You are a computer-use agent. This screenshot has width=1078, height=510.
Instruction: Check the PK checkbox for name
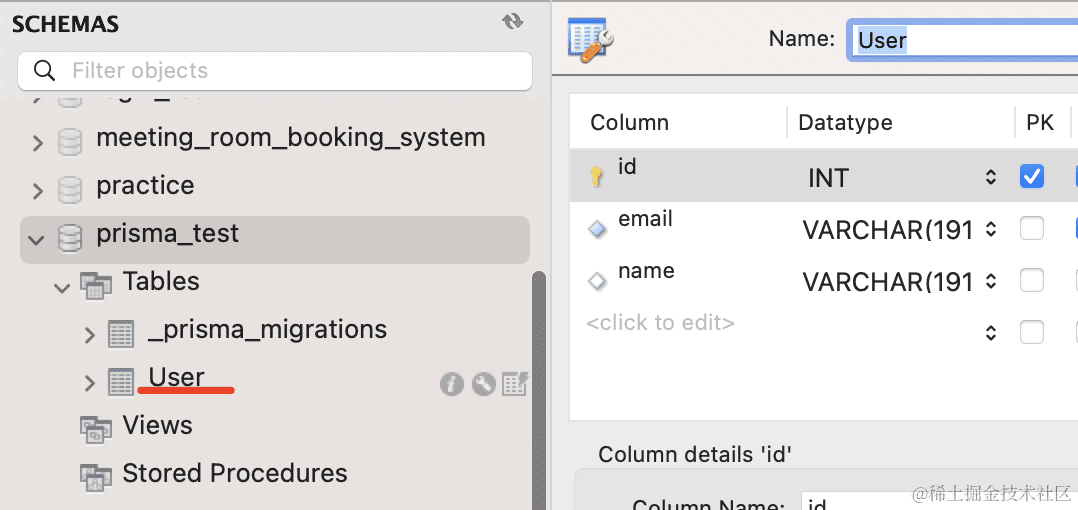[x=1031, y=280]
